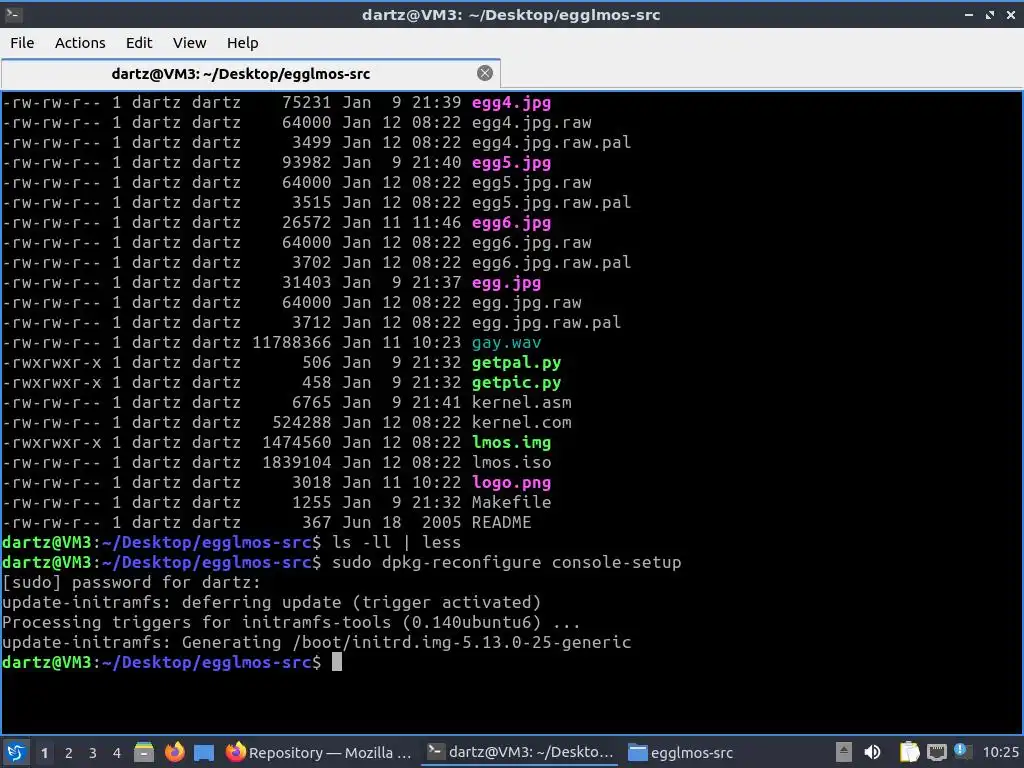The image size is (1024, 768).
Task: Open the Actions menu
Action: pyautogui.click(x=80, y=43)
